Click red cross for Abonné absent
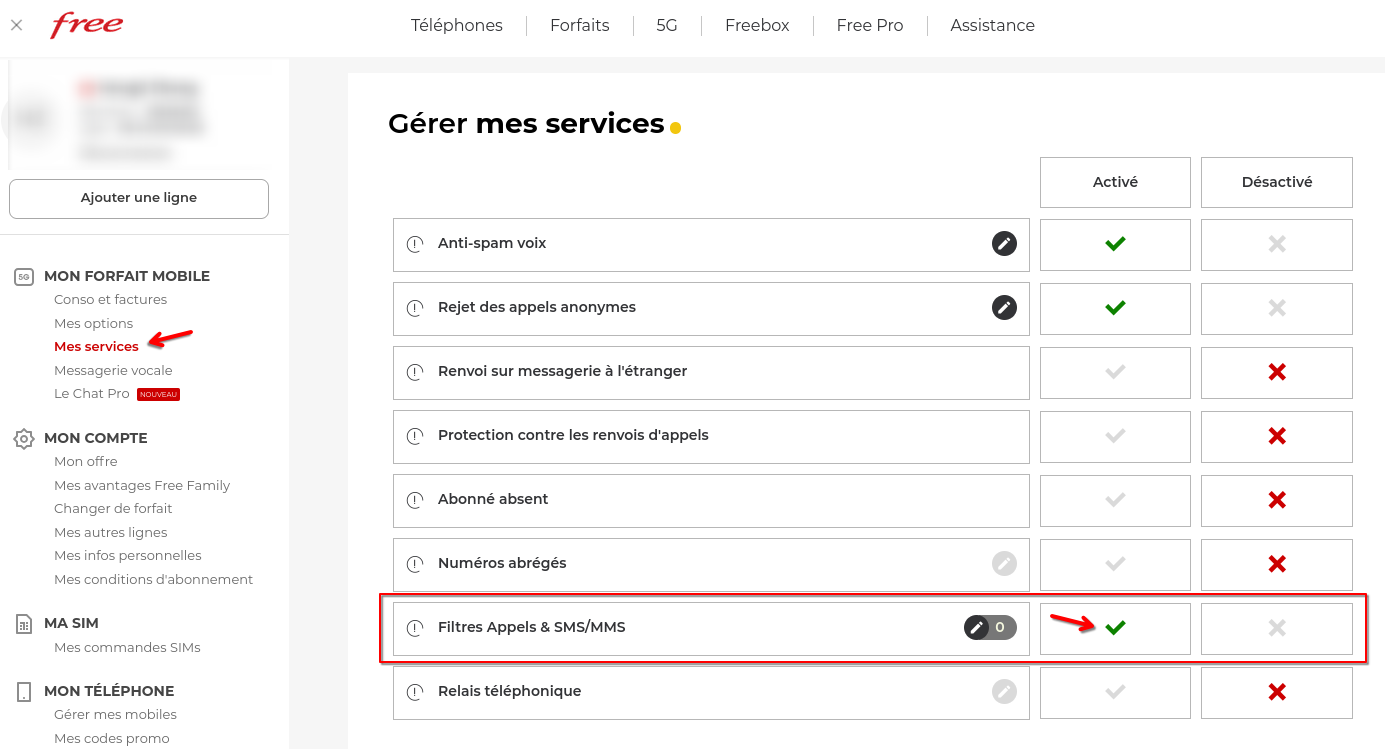Viewport: 1385px width, 749px height. tap(1277, 500)
